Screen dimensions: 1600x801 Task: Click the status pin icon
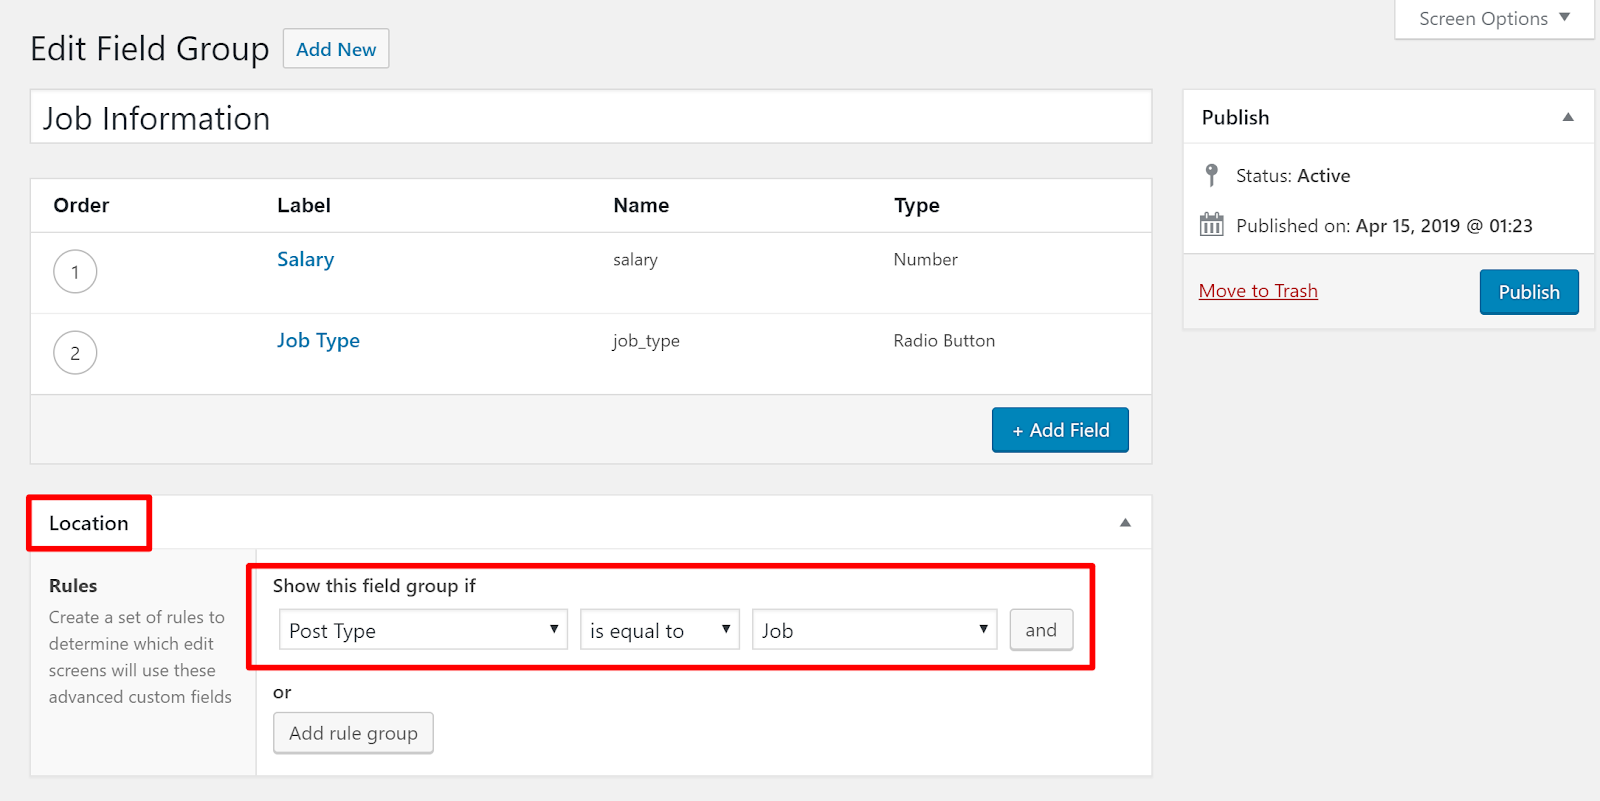(x=1211, y=175)
